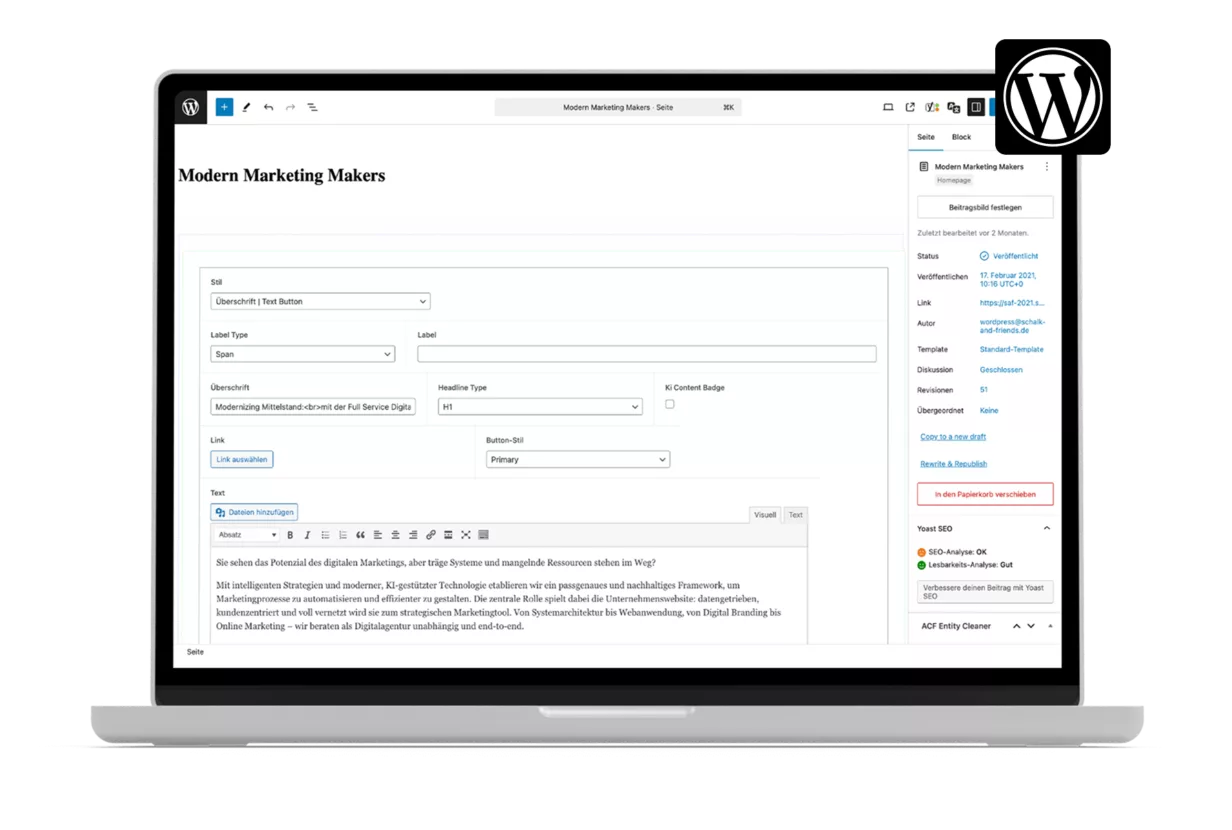The width and height of the screenshot is (1232, 830).
Task: Change the Autor value
Action: [x=1012, y=326]
